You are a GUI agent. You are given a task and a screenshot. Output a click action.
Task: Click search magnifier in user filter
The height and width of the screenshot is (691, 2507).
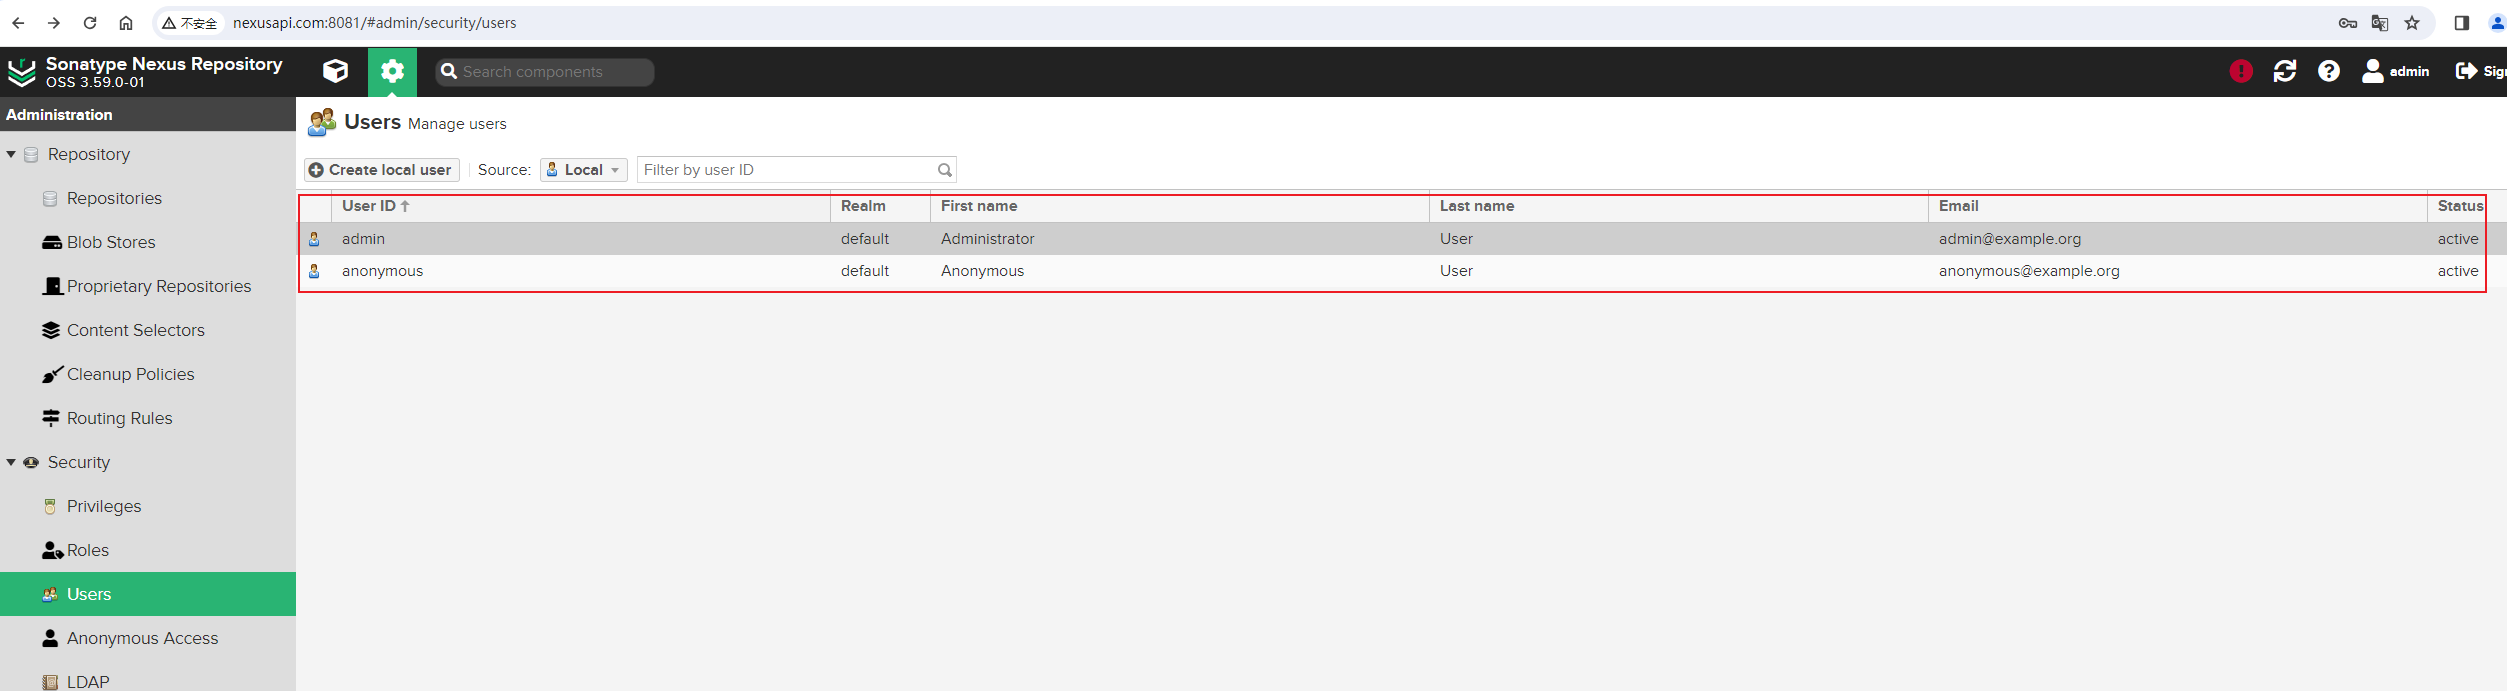[x=944, y=170]
